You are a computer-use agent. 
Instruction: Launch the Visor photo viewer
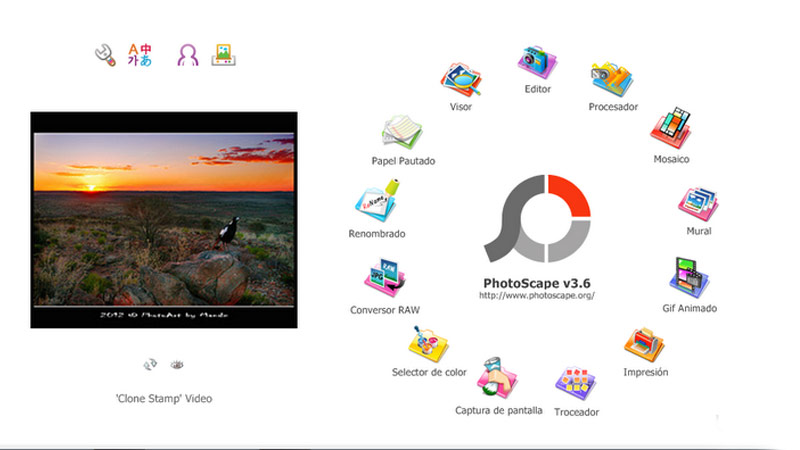(460, 81)
